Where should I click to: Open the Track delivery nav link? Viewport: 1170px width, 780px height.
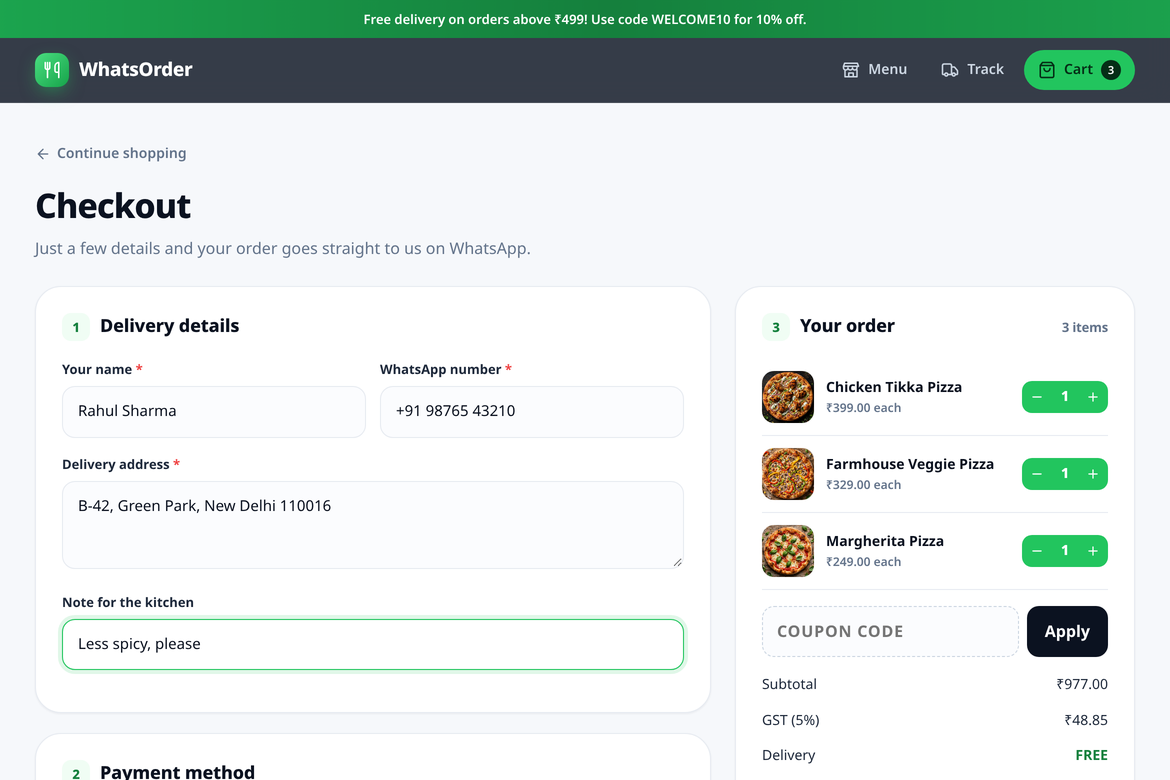[972, 69]
